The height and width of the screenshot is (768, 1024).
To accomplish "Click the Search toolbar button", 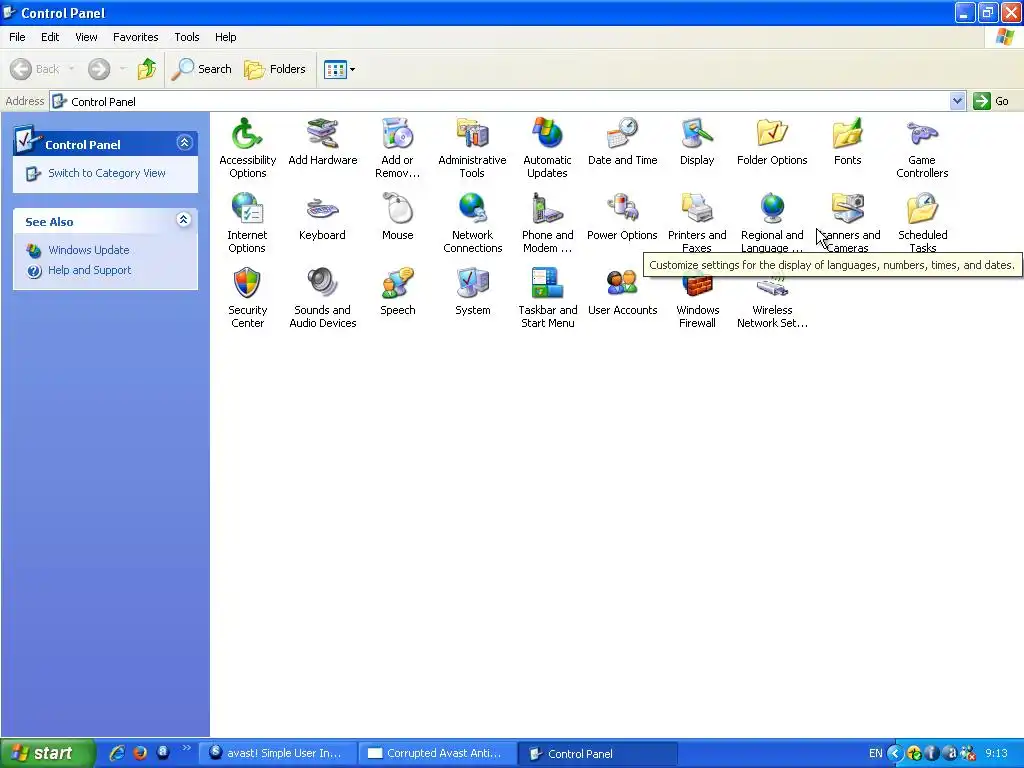I will (201, 69).
